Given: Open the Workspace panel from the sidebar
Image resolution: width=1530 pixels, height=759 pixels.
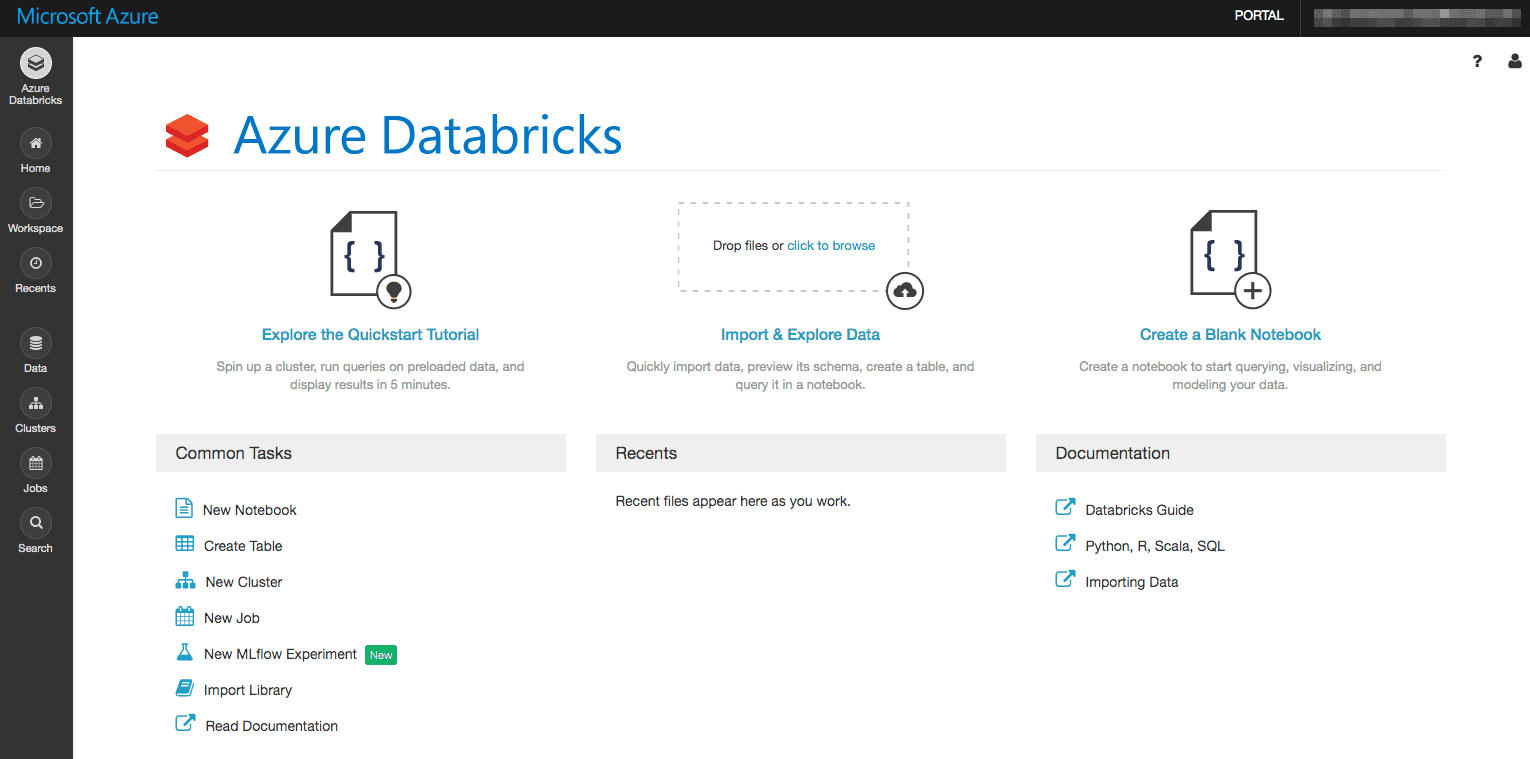Looking at the screenshot, I should (35, 212).
